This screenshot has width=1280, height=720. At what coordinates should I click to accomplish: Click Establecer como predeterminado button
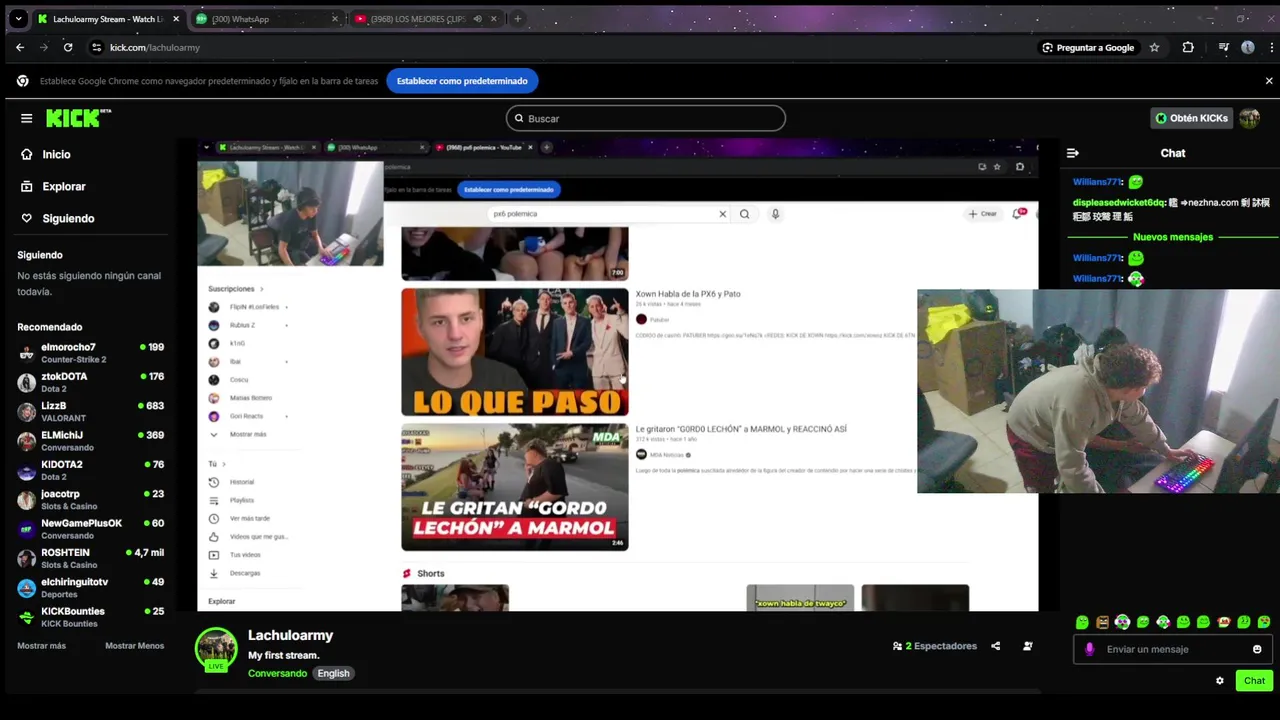462,81
